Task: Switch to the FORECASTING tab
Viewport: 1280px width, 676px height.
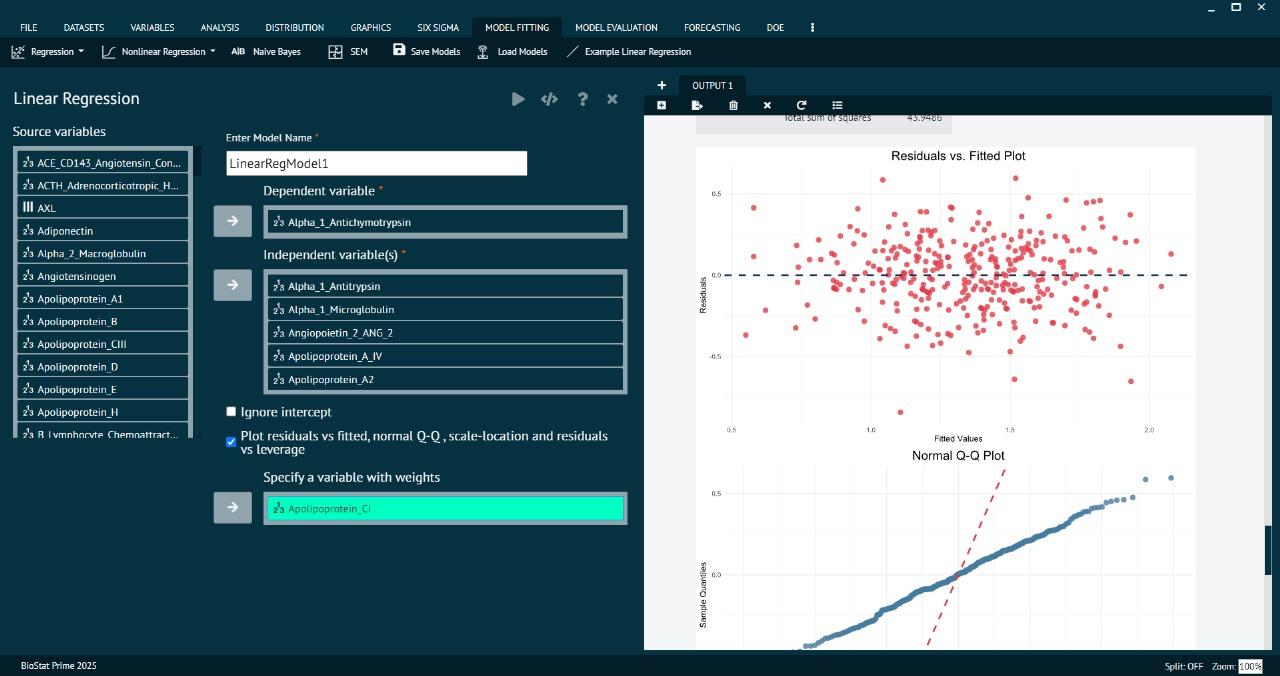Action: click(x=712, y=27)
